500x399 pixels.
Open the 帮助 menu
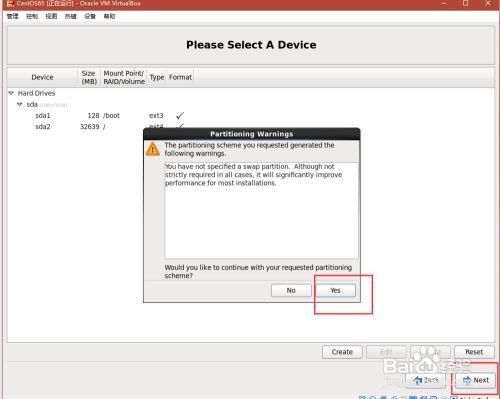[x=109, y=16]
